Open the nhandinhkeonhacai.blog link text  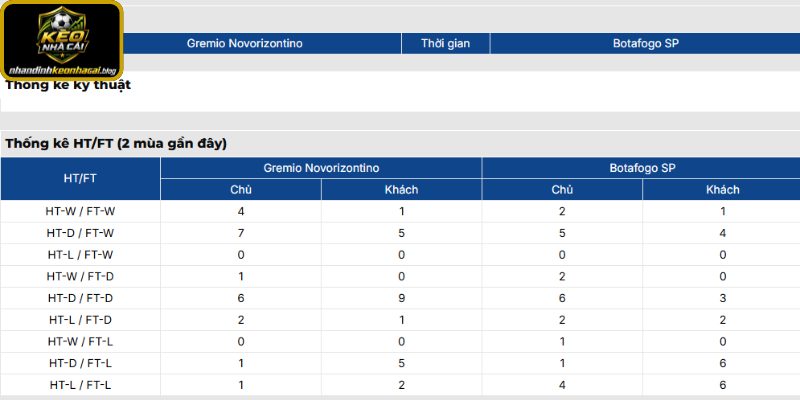click(62, 70)
